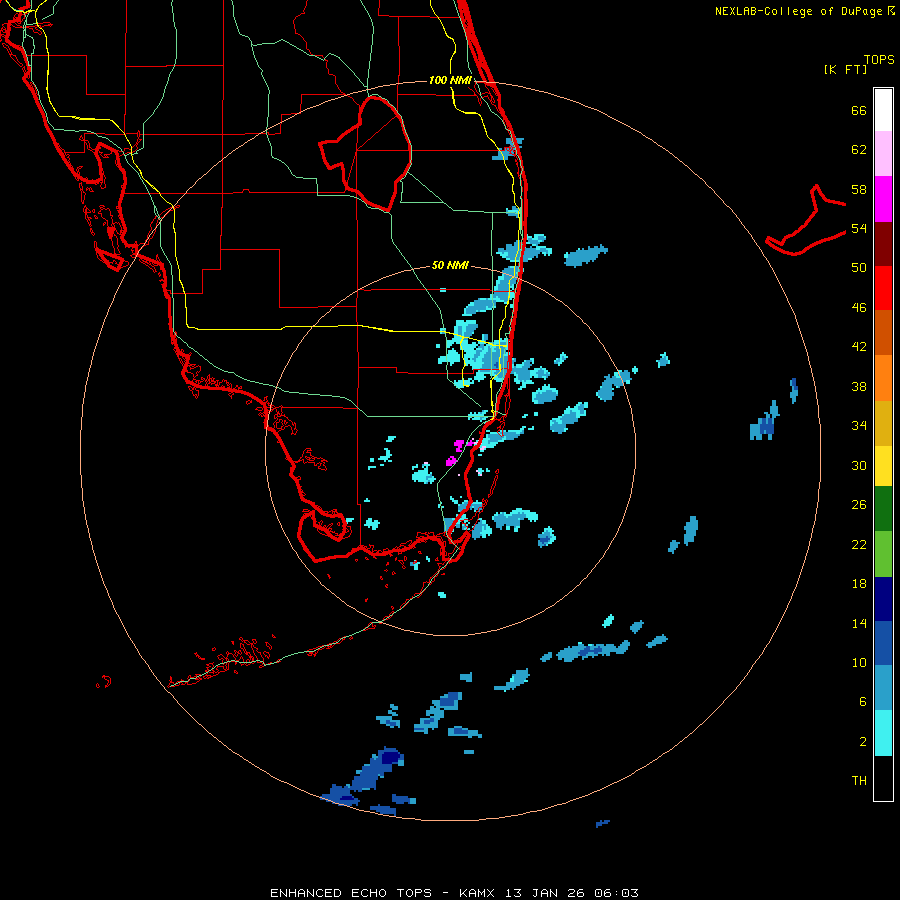Click the white swatch in the tops legend
The image size is (900, 900).
(883, 110)
